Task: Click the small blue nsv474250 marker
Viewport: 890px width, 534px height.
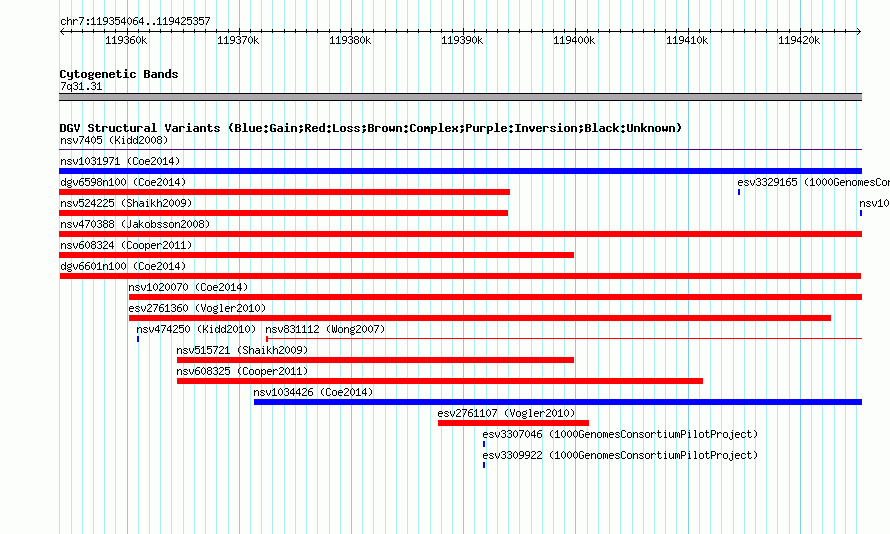Action: (138, 339)
